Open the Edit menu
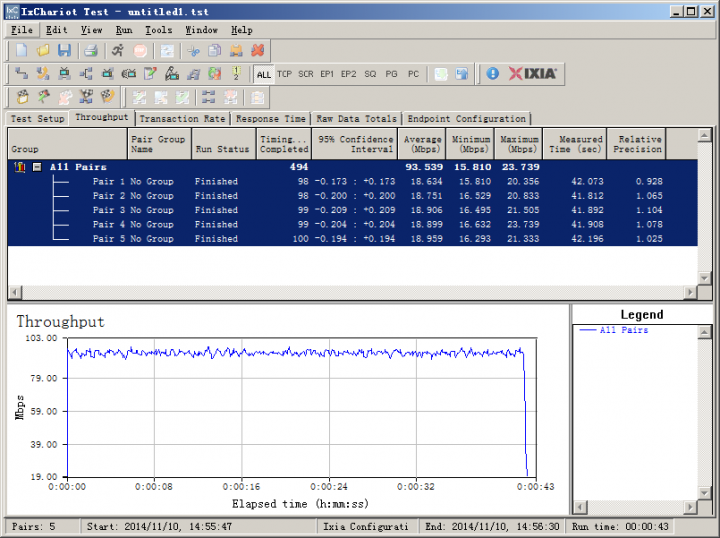The image size is (720, 538). click(56, 30)
